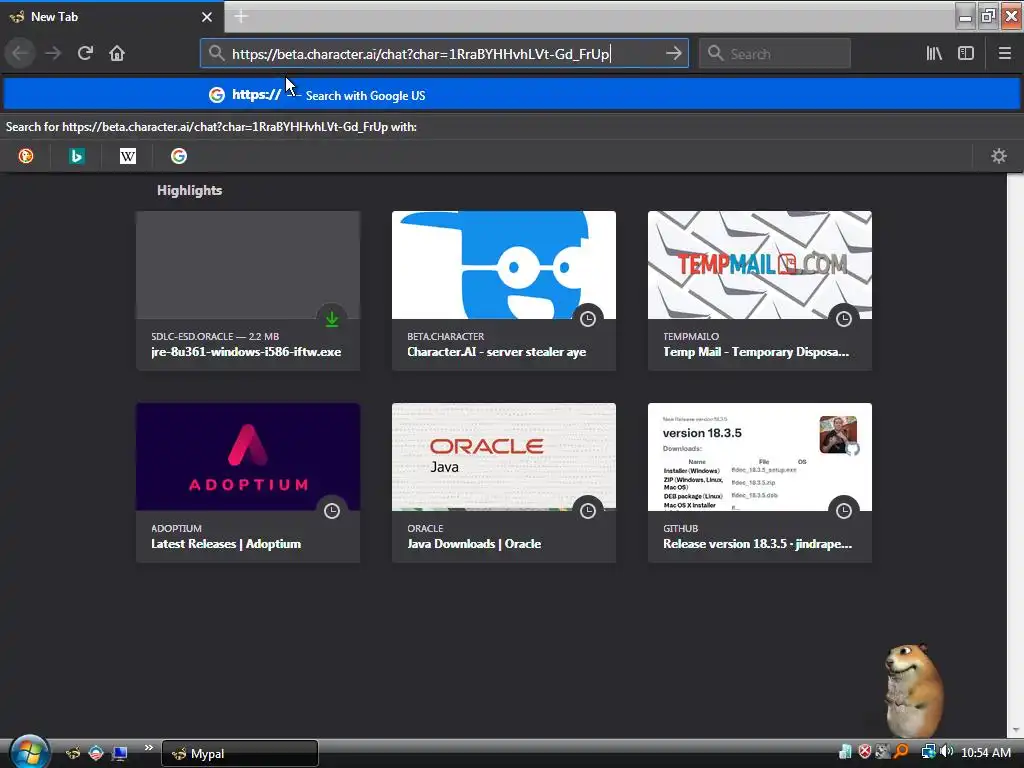Image resolution: width=1024 pixels, height=768 pixels.
Task: Click the Show Desktop quick launch icon
Action: 120,754
